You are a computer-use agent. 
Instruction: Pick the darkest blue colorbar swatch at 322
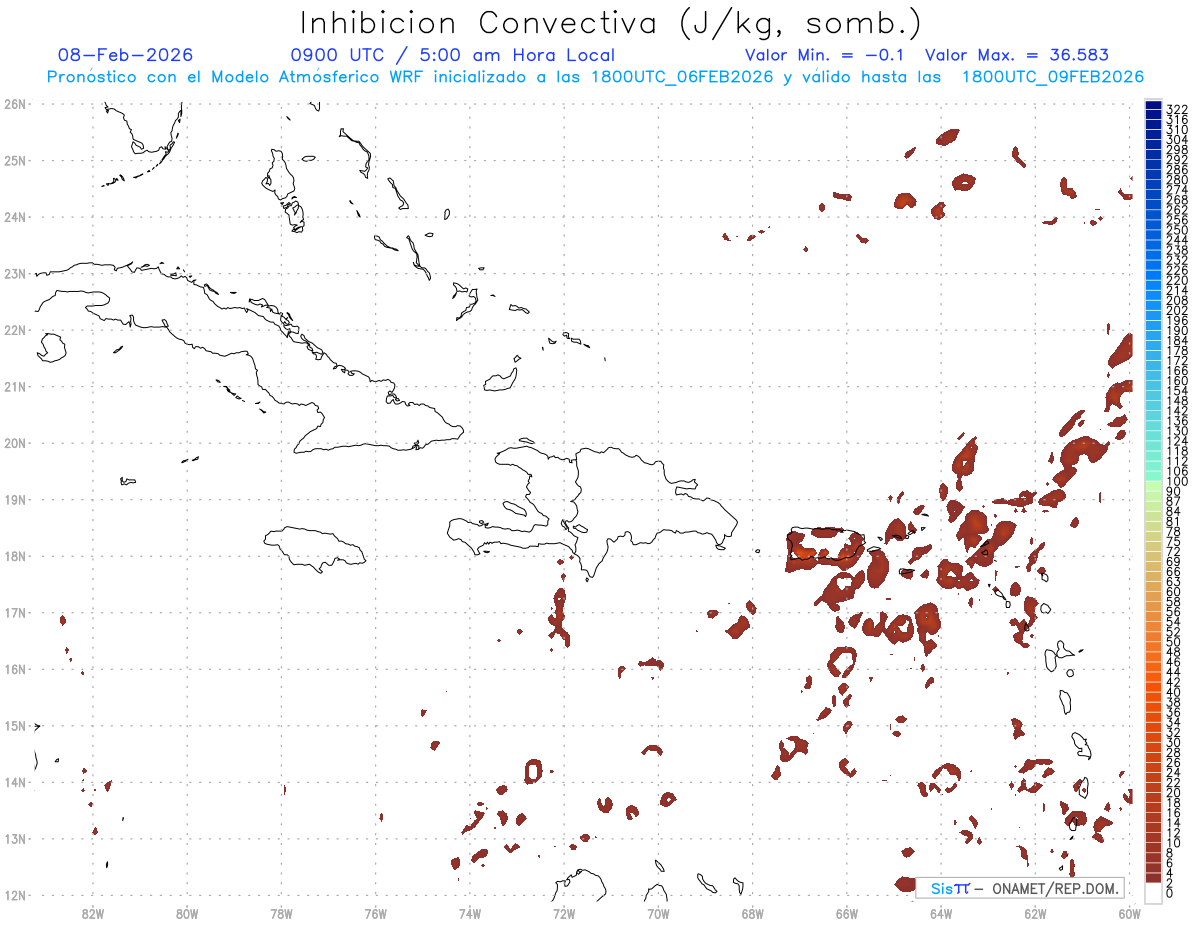pyautogui.click(x=1154, y=106)
